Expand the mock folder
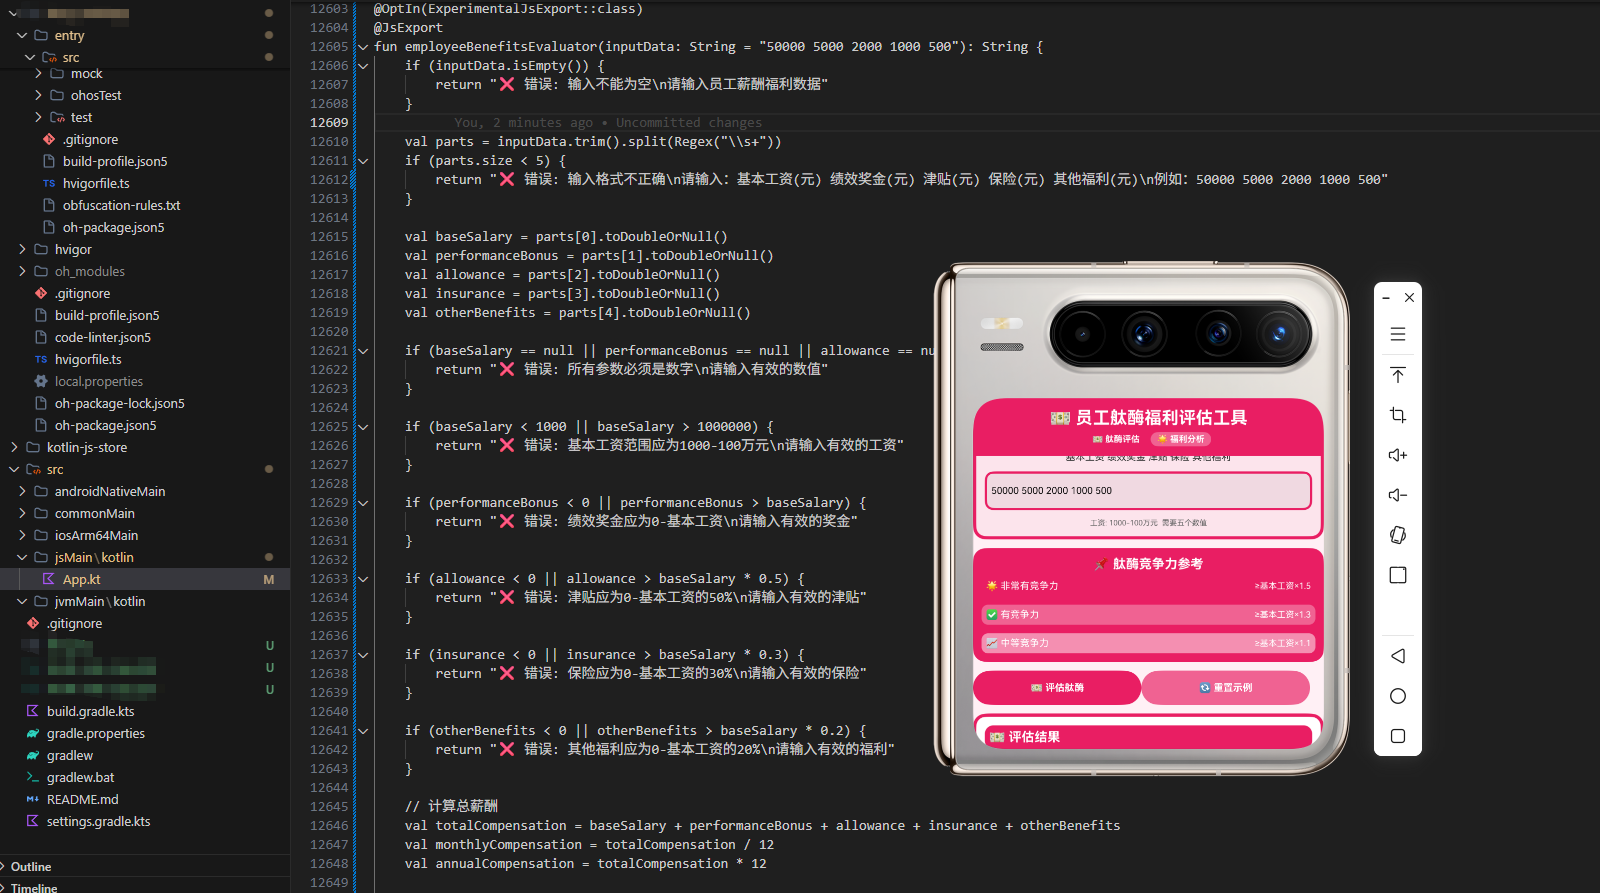 point(38,73)
